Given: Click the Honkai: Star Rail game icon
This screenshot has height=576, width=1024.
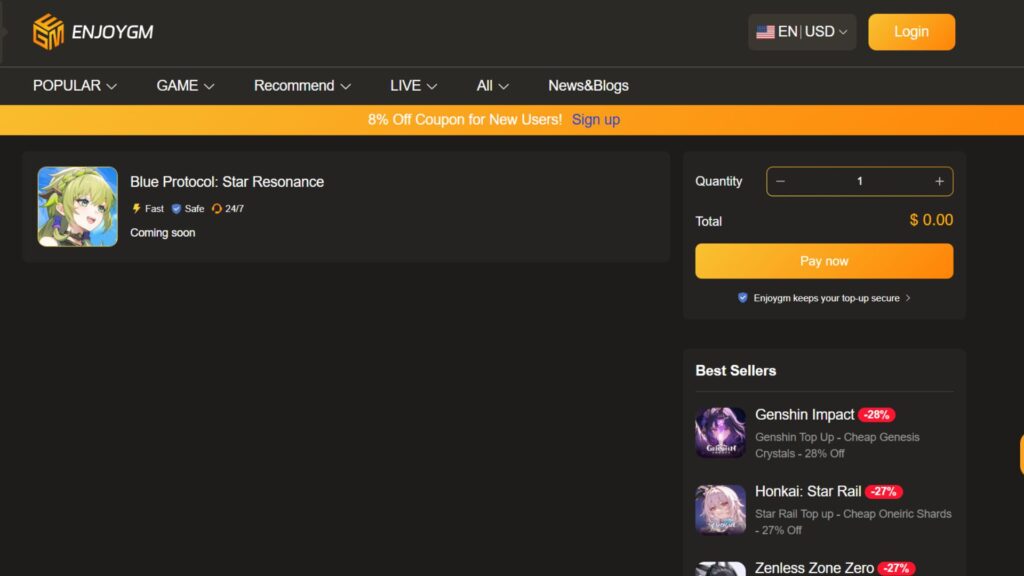Looking at the screenshot, I should pyautogui.click(x=720, y=509).
